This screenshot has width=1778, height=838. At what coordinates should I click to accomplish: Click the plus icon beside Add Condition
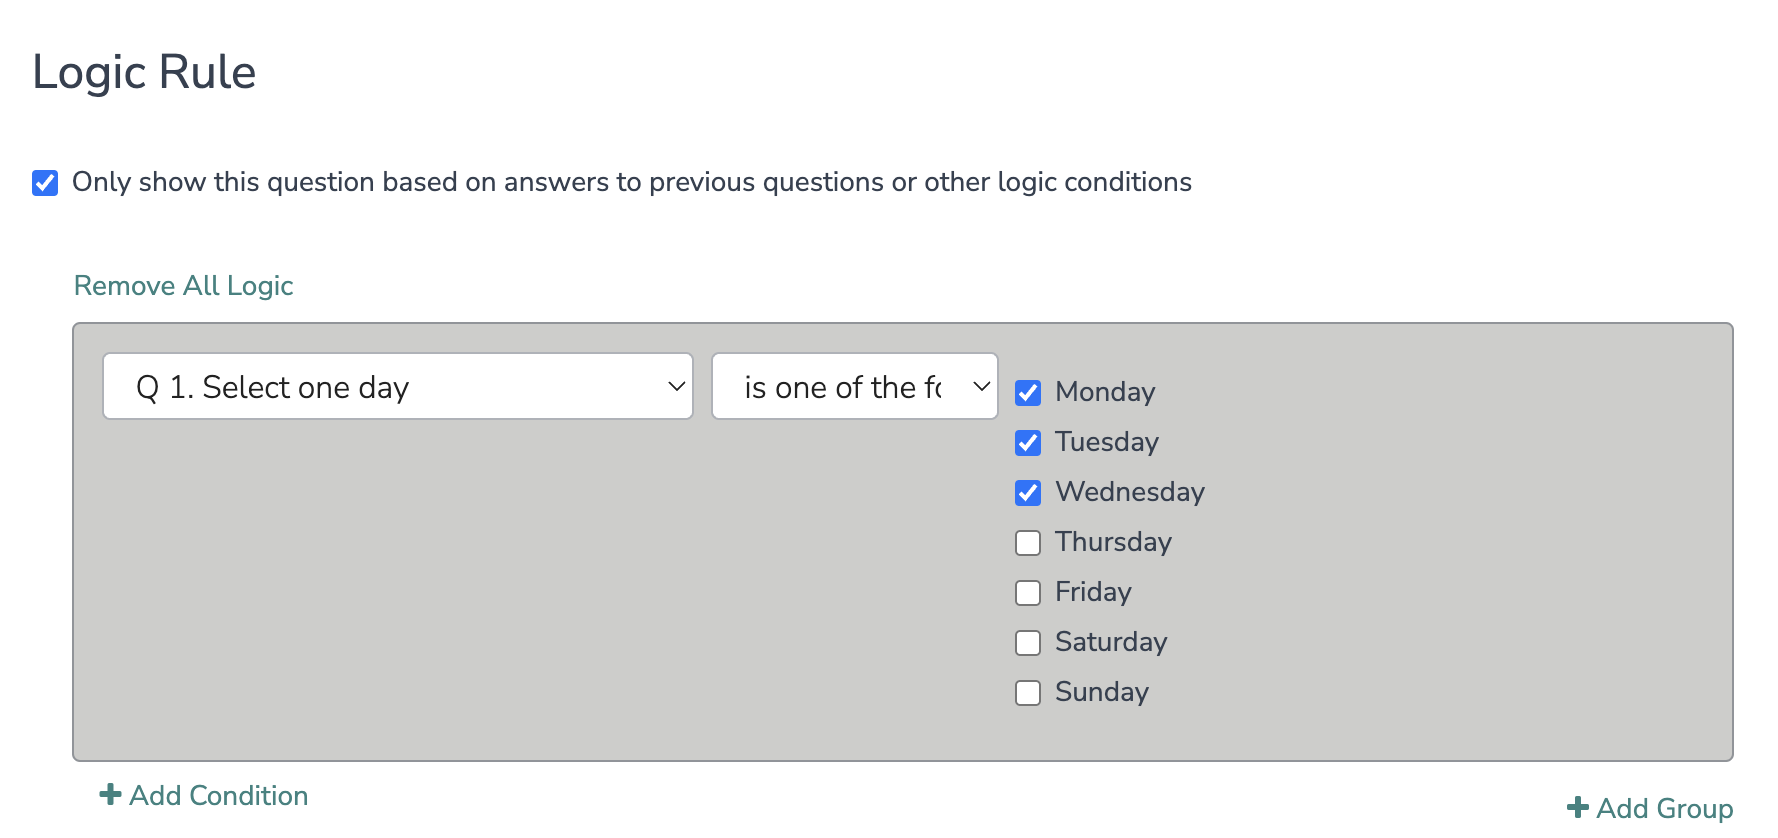110,795
